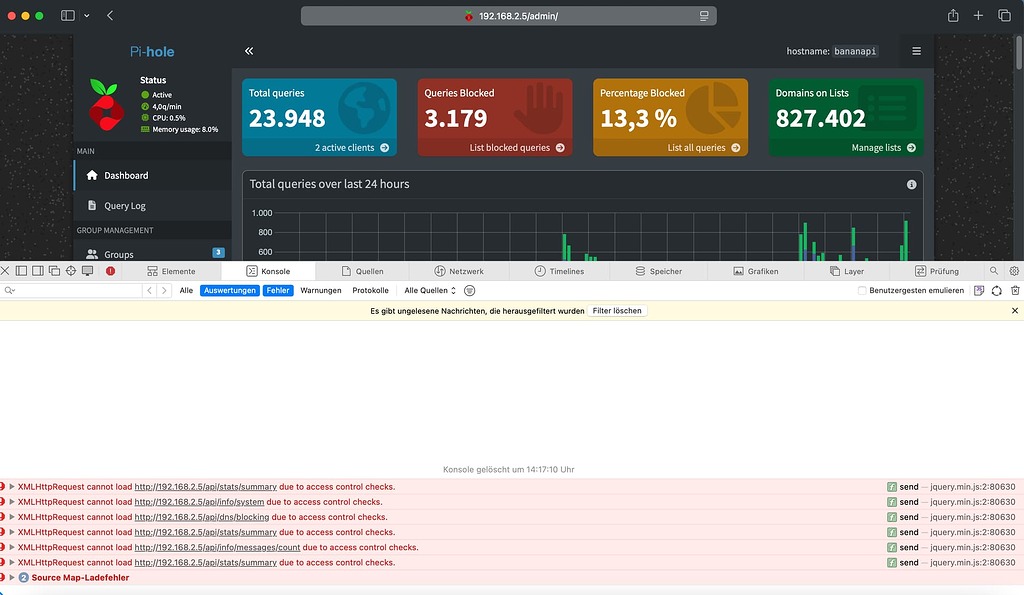The width and height of the screenshot is (1024, 595).
Task: Enable 'Benutzergesten emulieren' checkbox
Action: [862, 291]
